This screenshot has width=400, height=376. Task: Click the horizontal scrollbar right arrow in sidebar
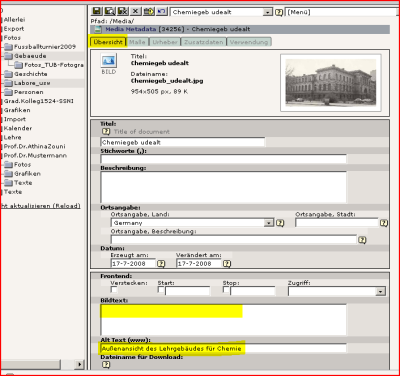[x=79, y=364]
